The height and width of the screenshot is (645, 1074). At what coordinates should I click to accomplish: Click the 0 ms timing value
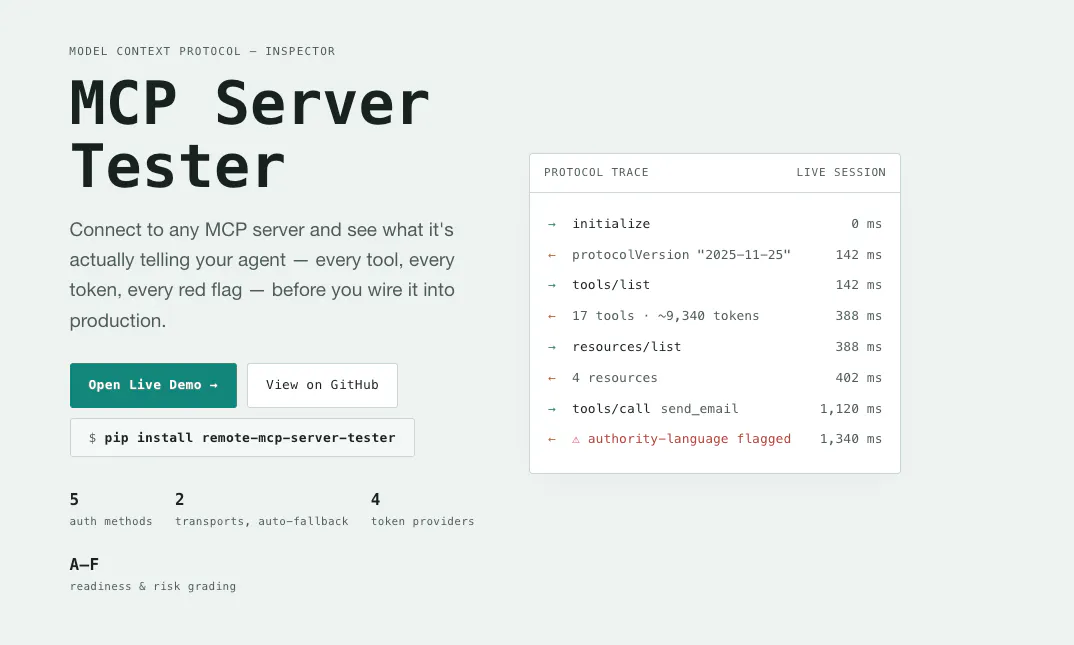click(x=866, y=224)
